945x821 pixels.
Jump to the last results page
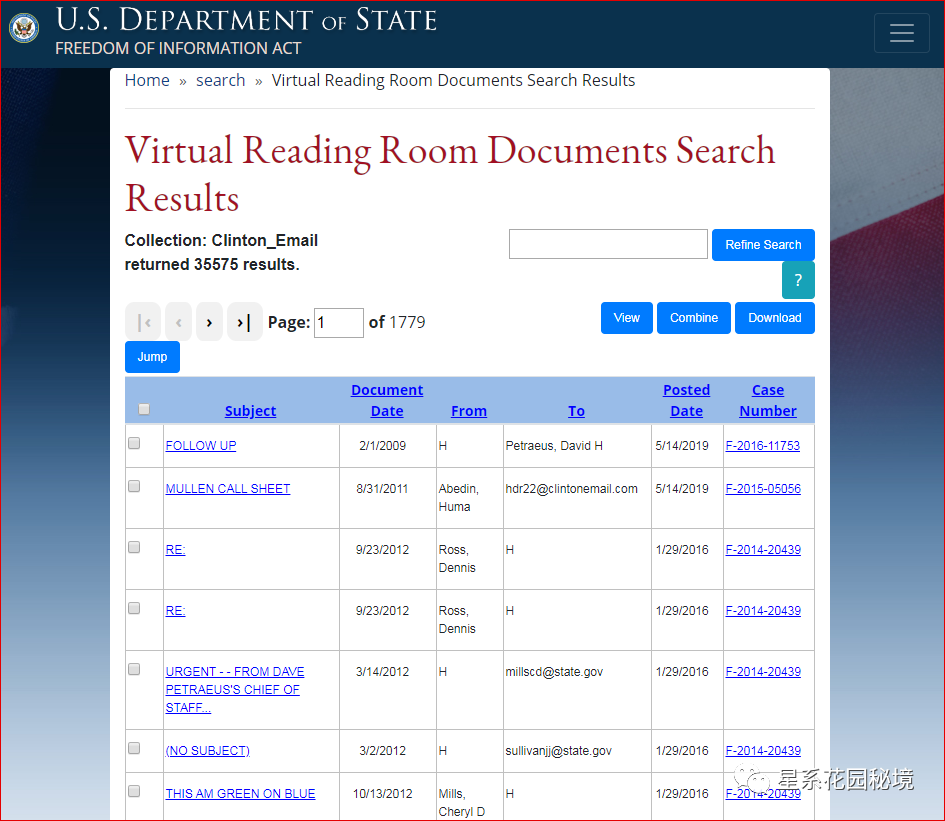click(245, 322)
